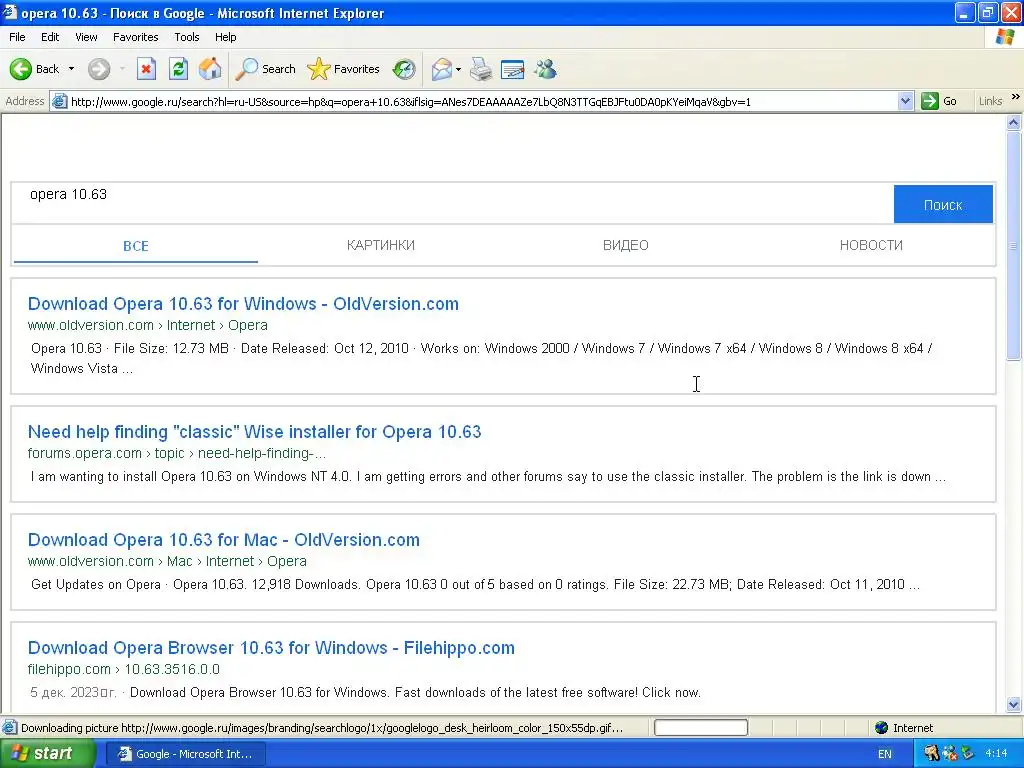The height and width of the screenshot is (768, 1024).
Task: Click the EN language indicator
Action: tap(884, 754)
